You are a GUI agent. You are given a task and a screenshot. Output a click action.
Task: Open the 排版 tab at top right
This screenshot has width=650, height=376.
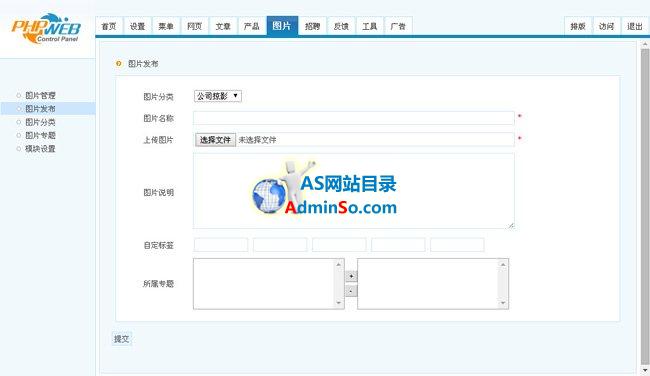pyautogui.click(x=578, y=27)
